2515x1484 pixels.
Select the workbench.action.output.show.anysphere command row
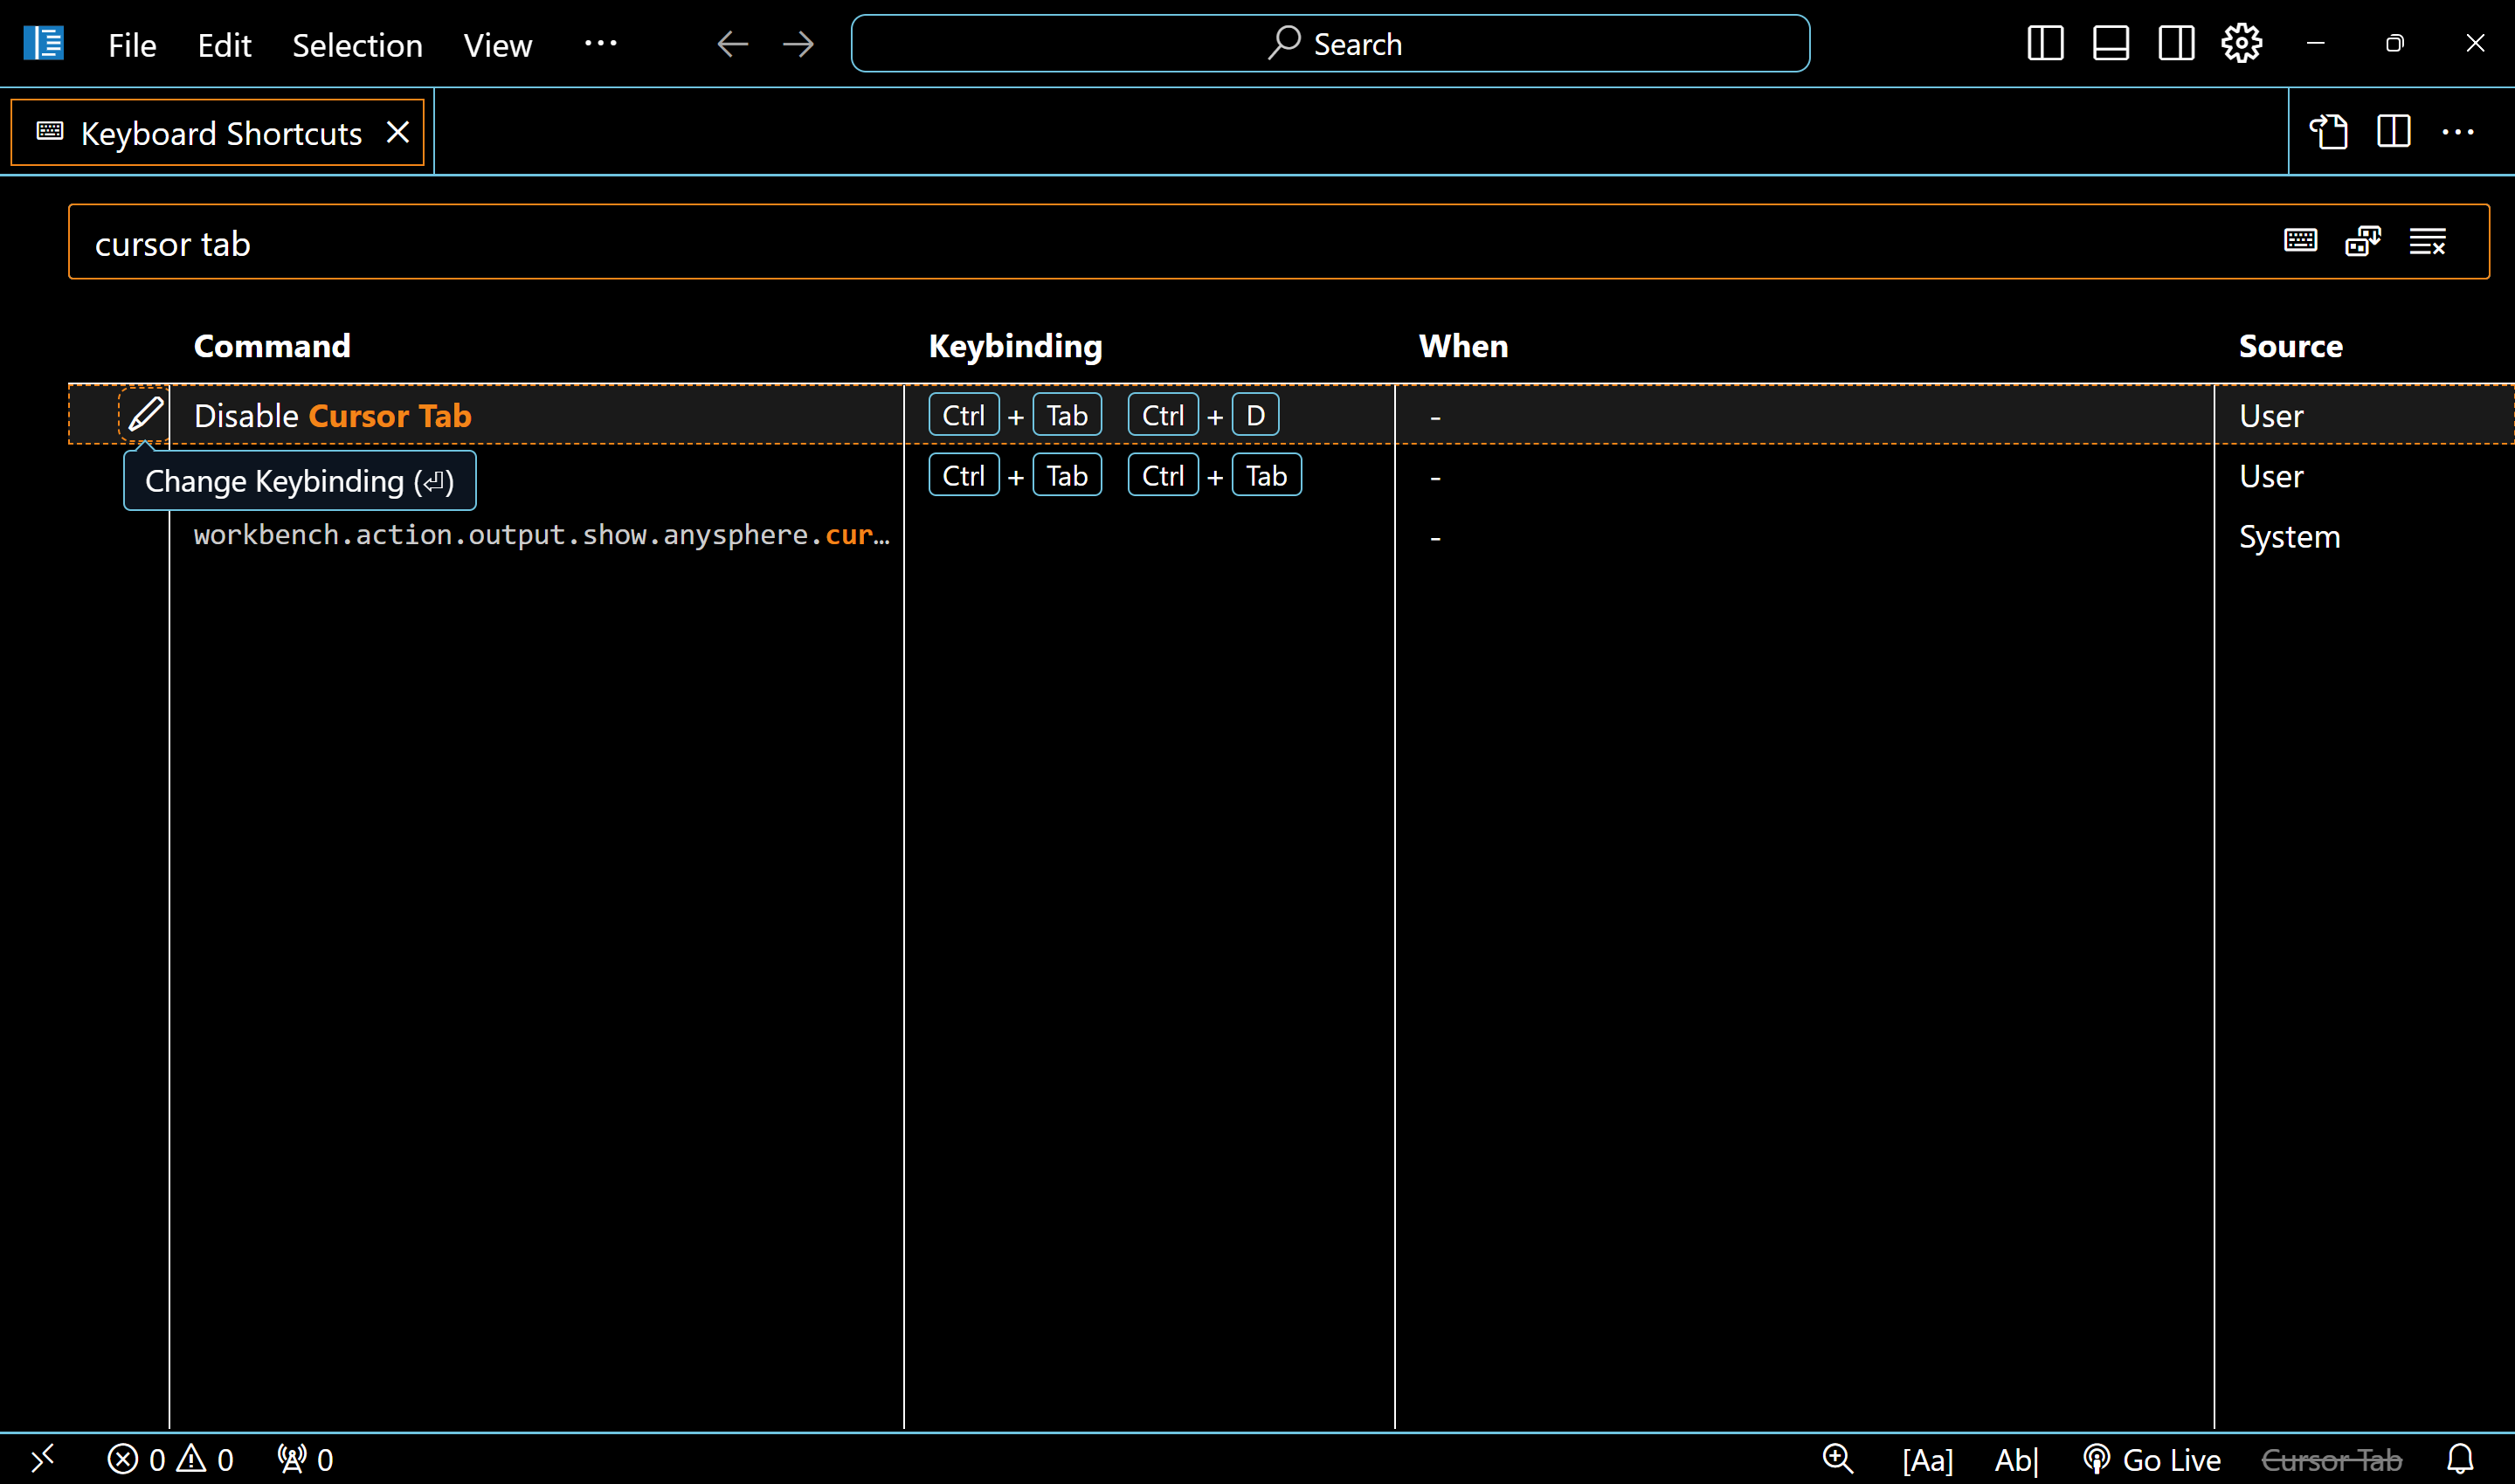(1290, 536)
